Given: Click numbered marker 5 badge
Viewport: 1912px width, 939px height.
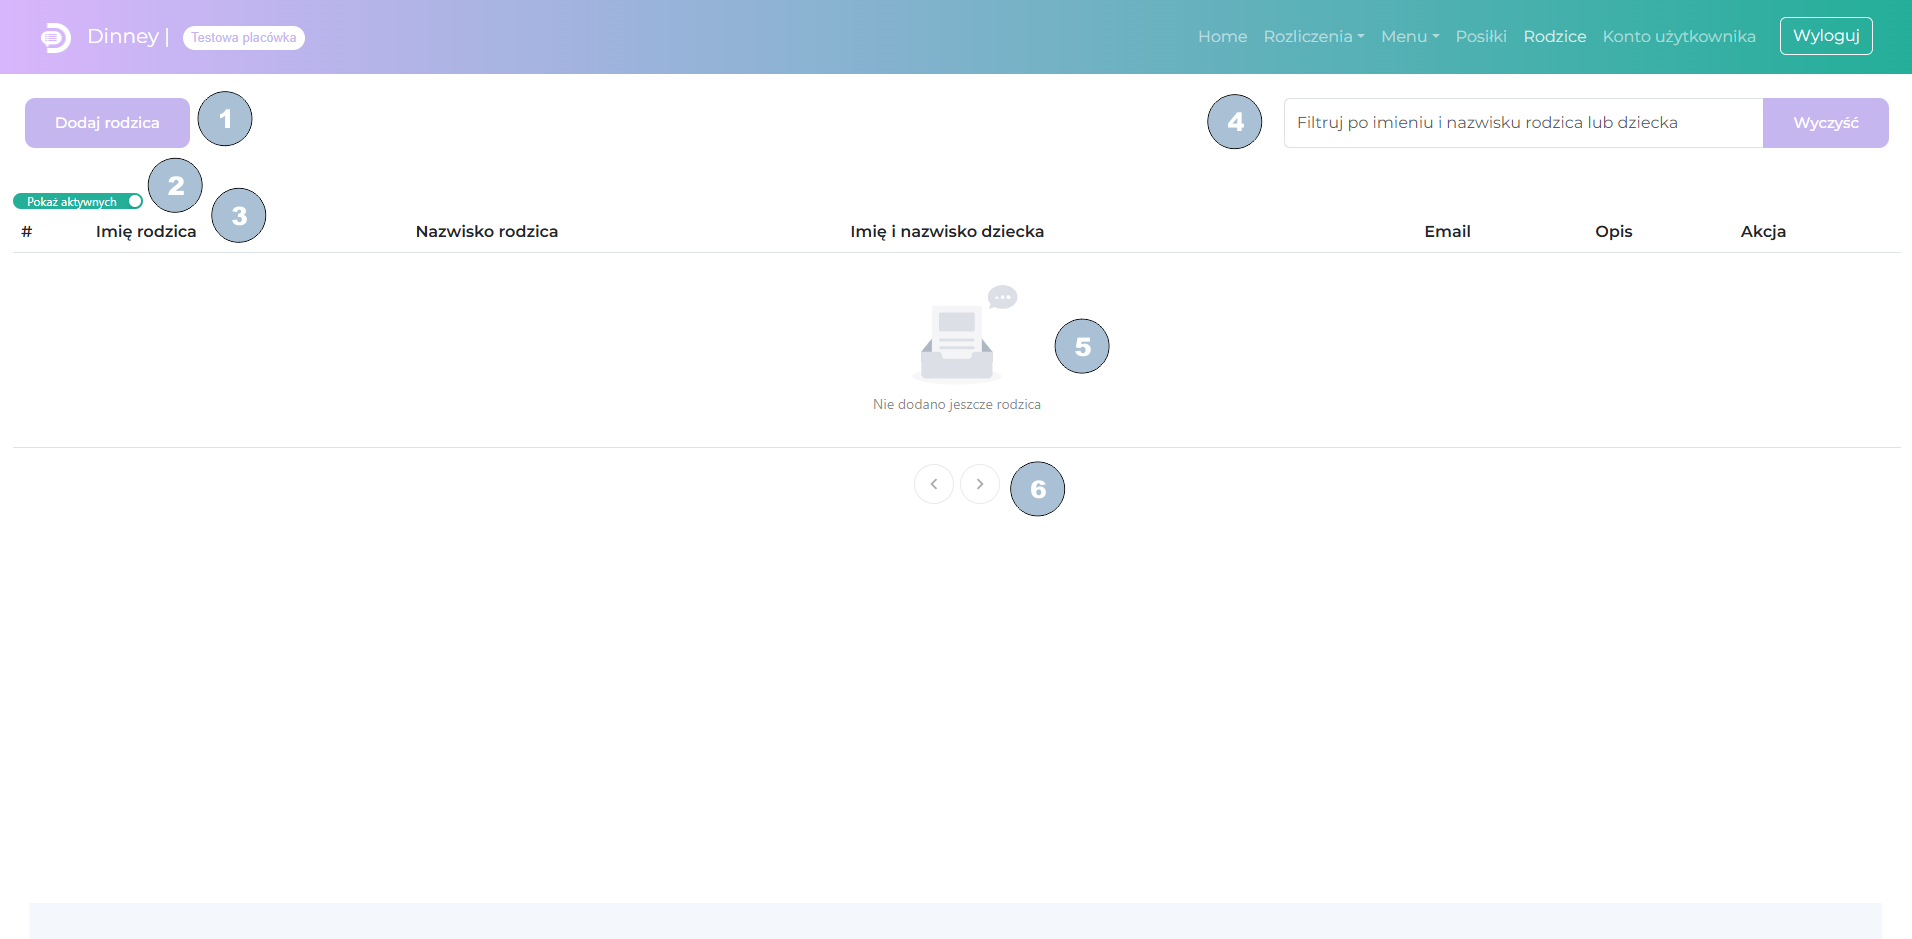Looking at the screenshot, I should click(x=1082, y=347).
